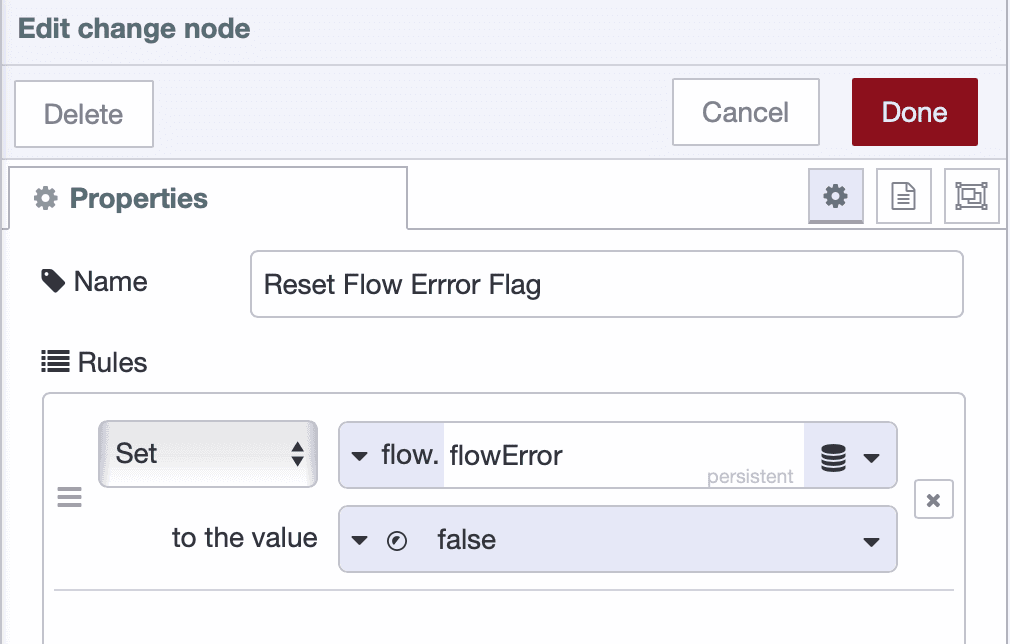The height and width of the screenshot is (644, 1010).
Task: Open the node appearance settings icon
Action: [x=971, y=196]
